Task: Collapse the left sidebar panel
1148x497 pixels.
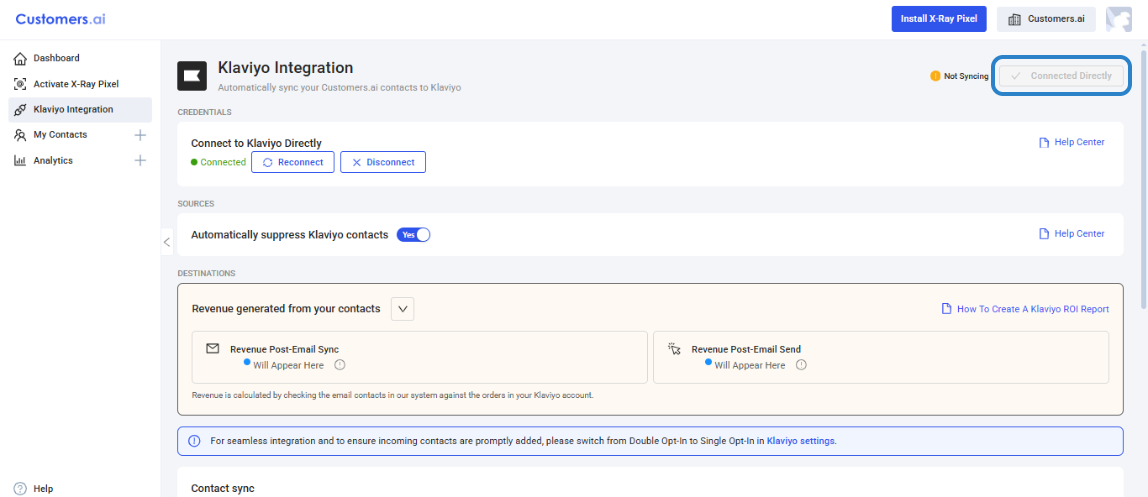Action: 167,242
